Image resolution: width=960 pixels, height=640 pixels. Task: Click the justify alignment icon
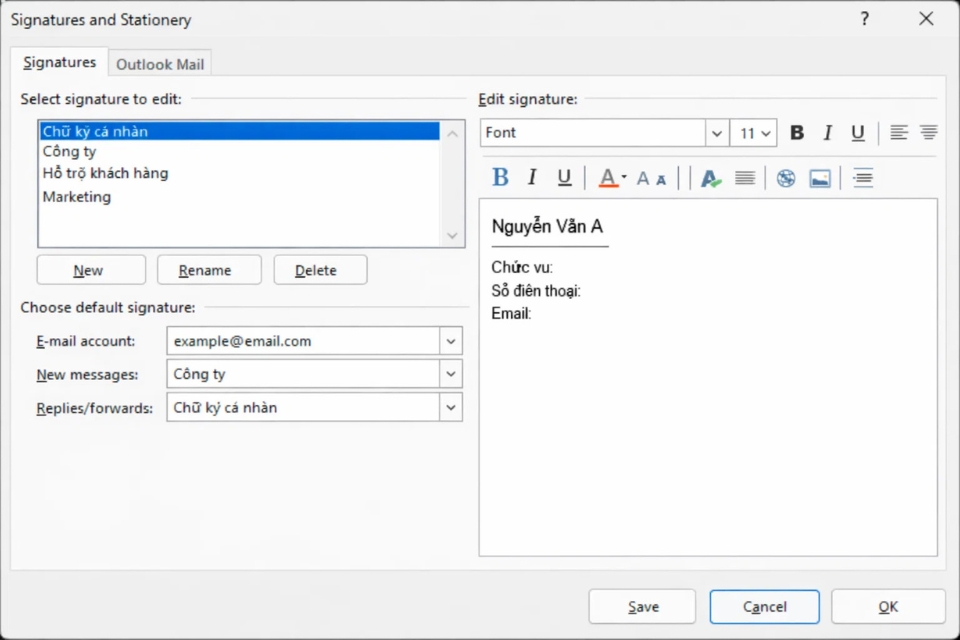coord(745,177)
